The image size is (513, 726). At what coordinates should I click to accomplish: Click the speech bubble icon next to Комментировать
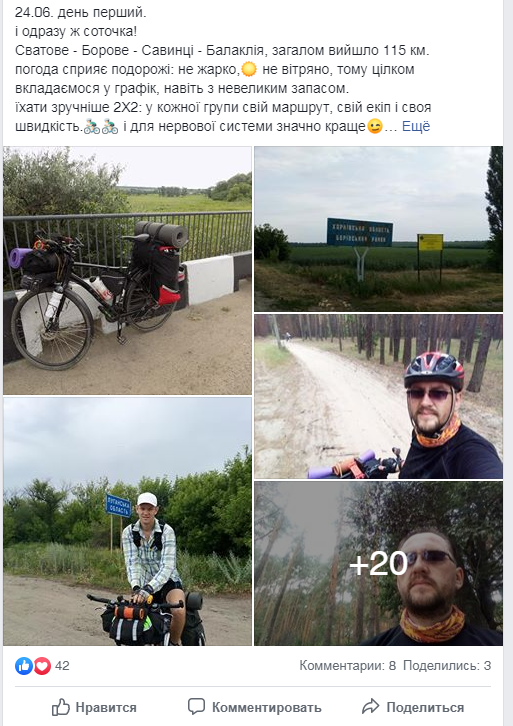coord(196,707)
